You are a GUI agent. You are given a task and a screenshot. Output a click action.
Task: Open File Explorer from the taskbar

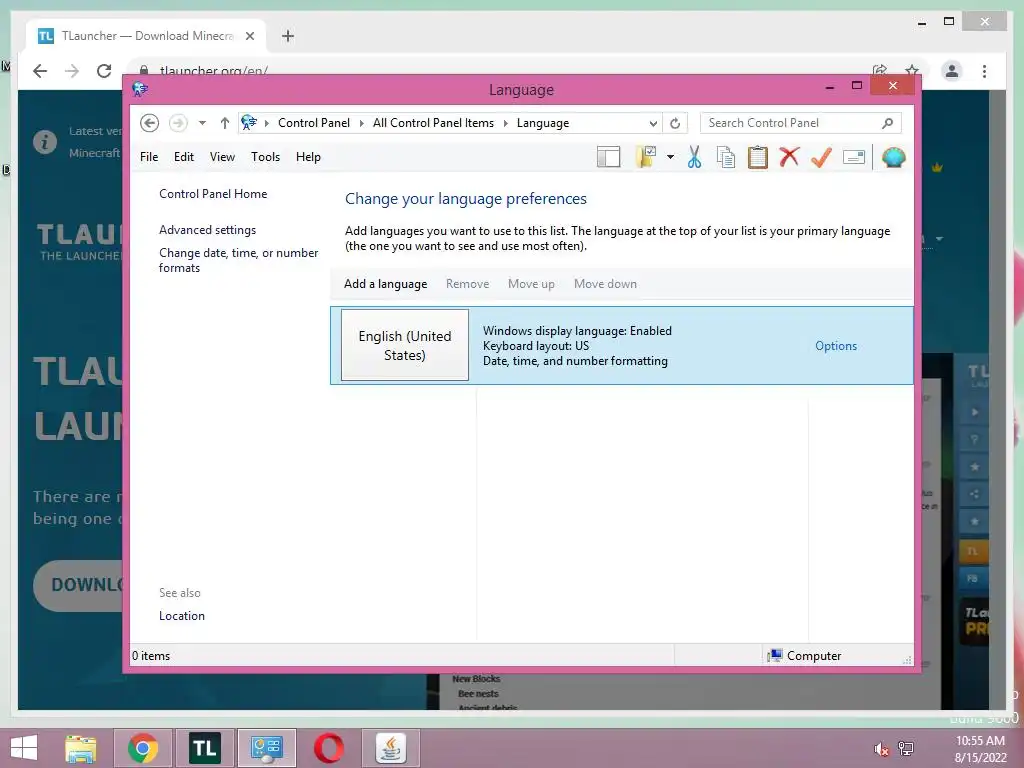point(81,748)
